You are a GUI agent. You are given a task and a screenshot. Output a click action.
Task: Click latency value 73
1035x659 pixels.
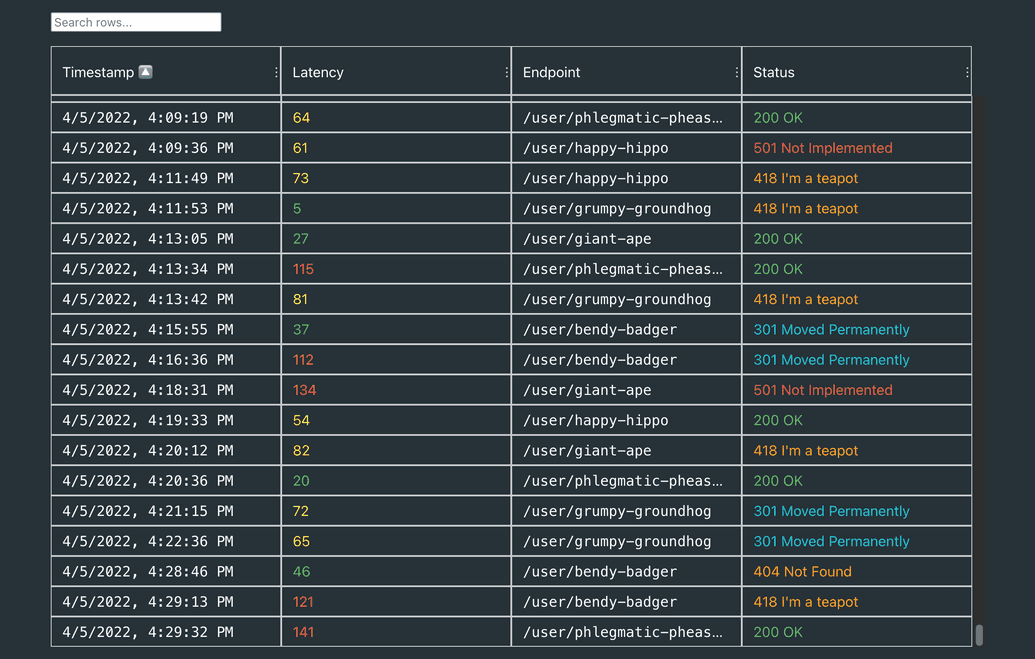(300, 178)
